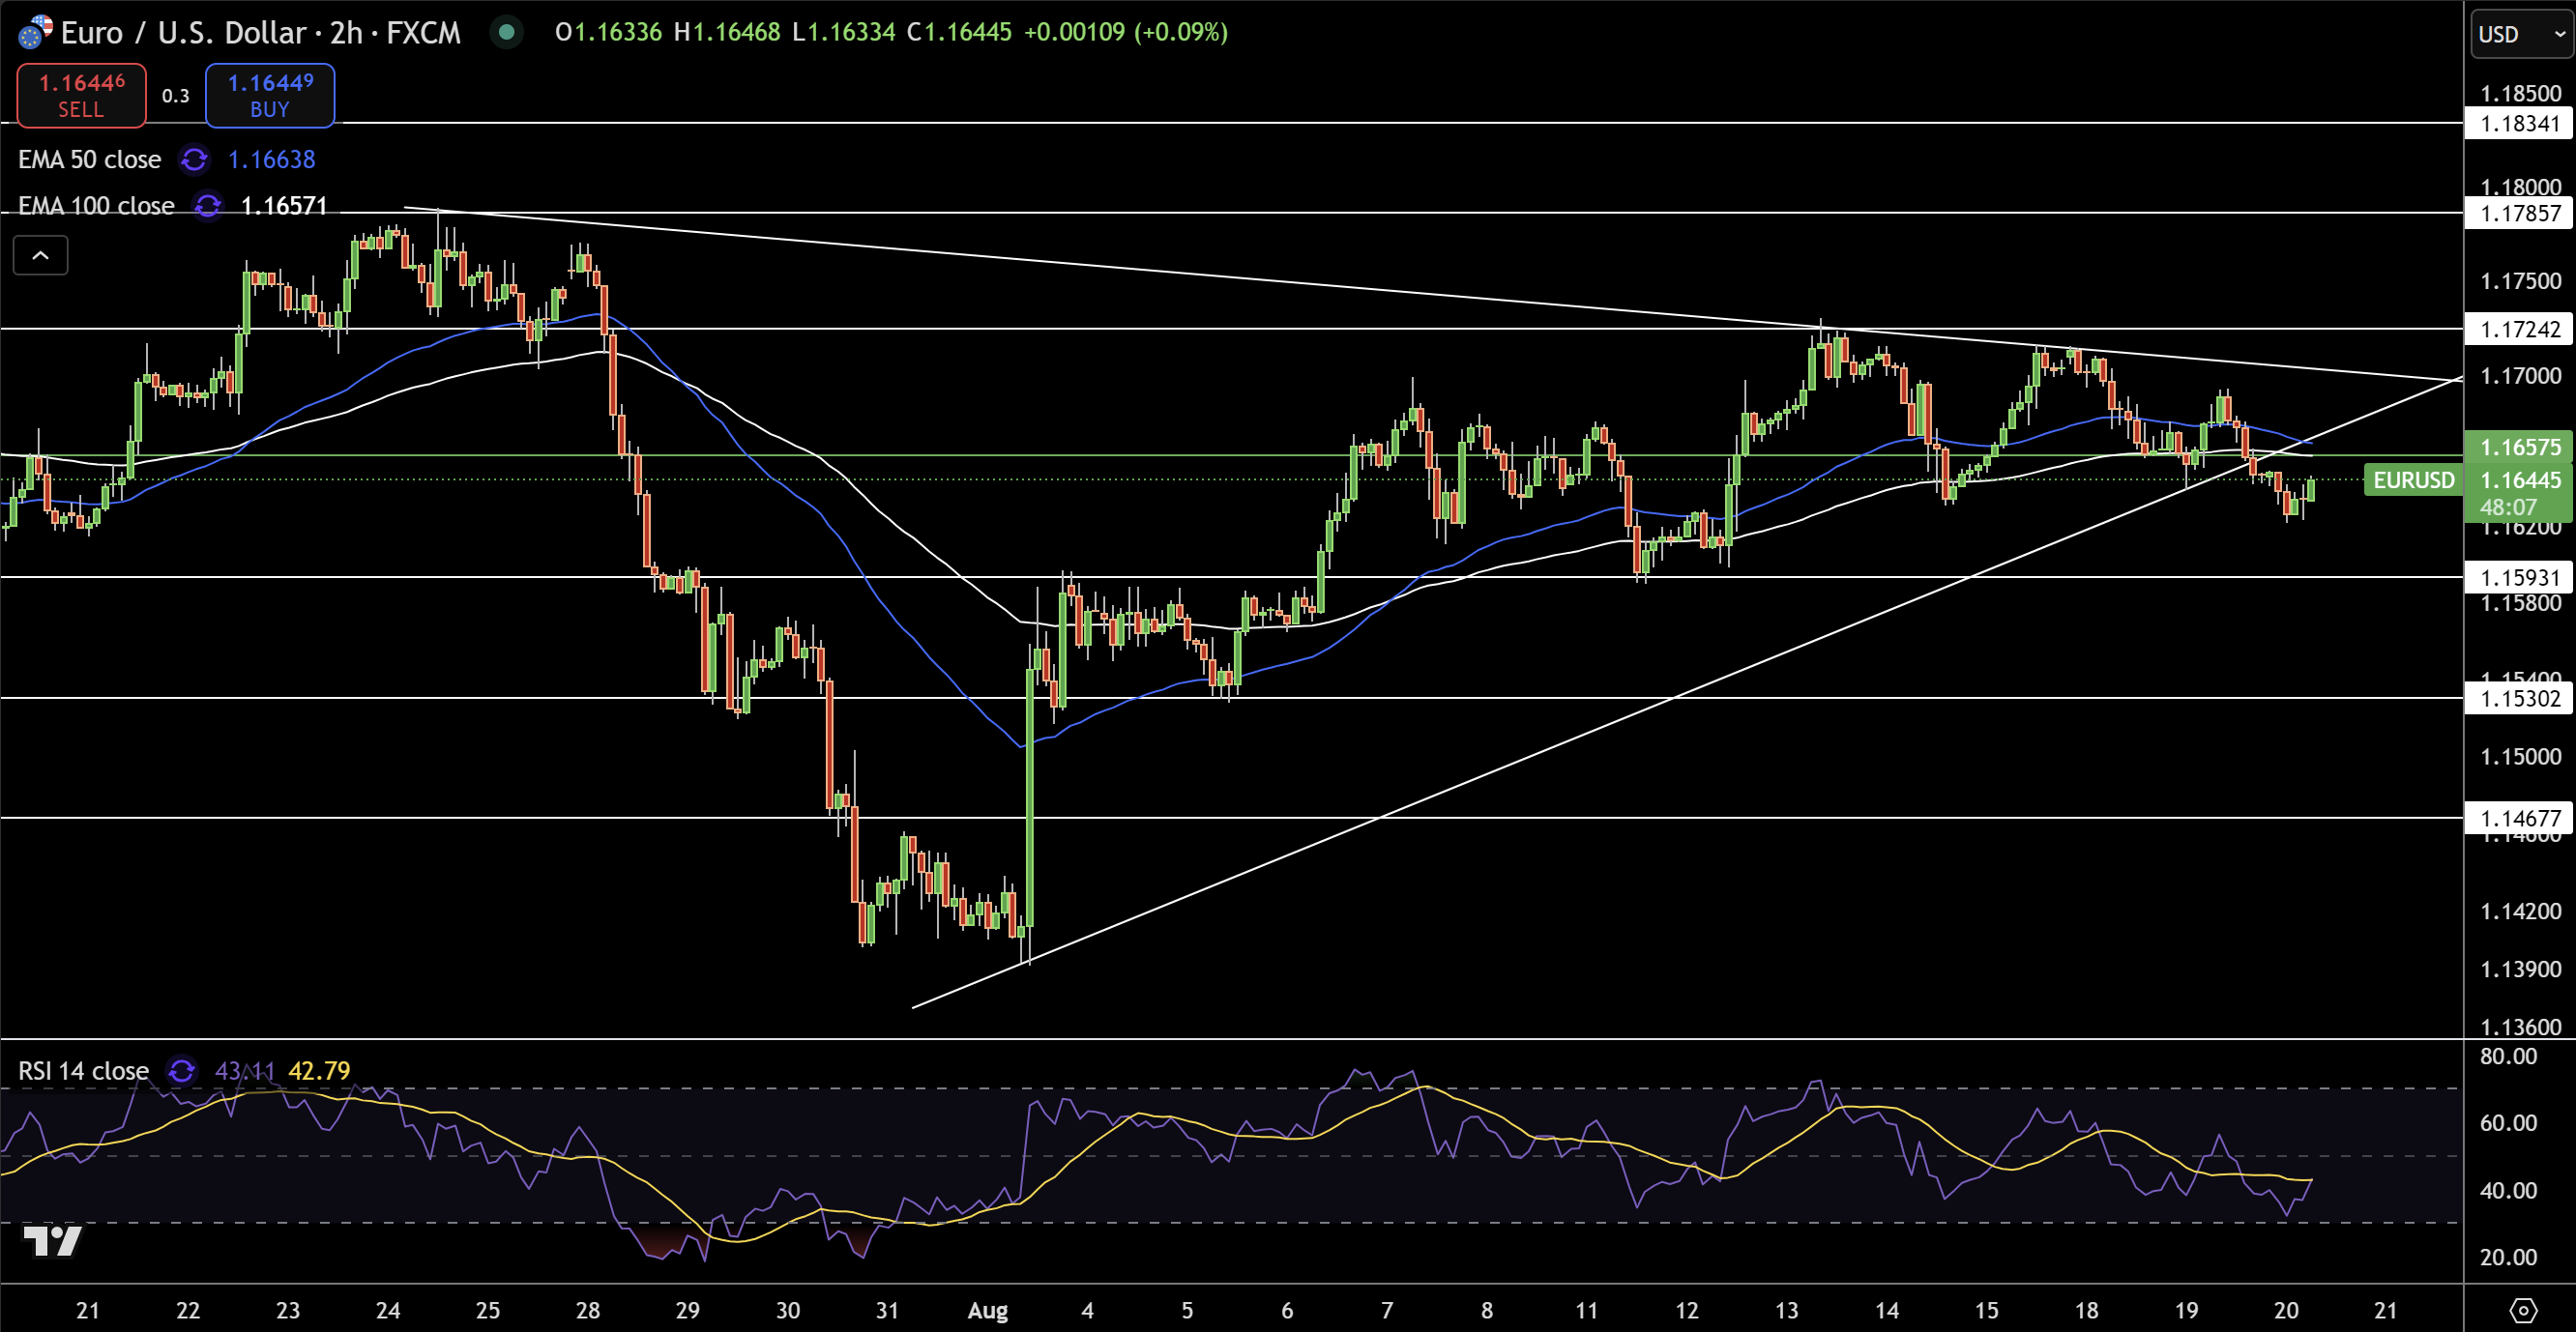Select the EMA 50 close legend label
The width and height of the screenshot is (2576, 1332).
pyautogui.click(x=90, y=160)
